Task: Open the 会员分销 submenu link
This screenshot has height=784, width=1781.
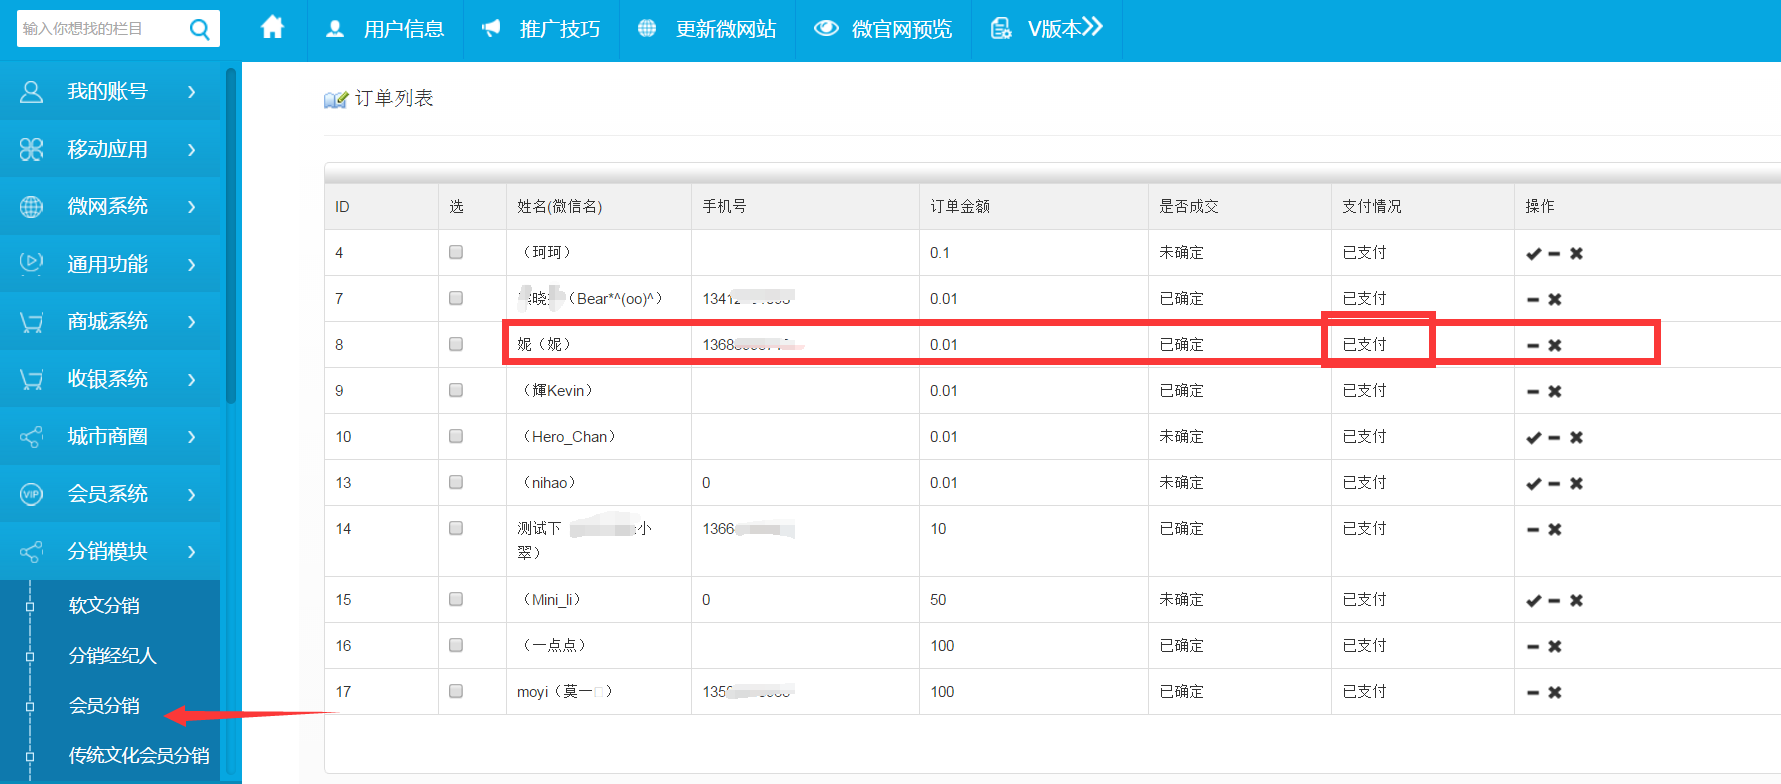Action: [x=104, y=706]
